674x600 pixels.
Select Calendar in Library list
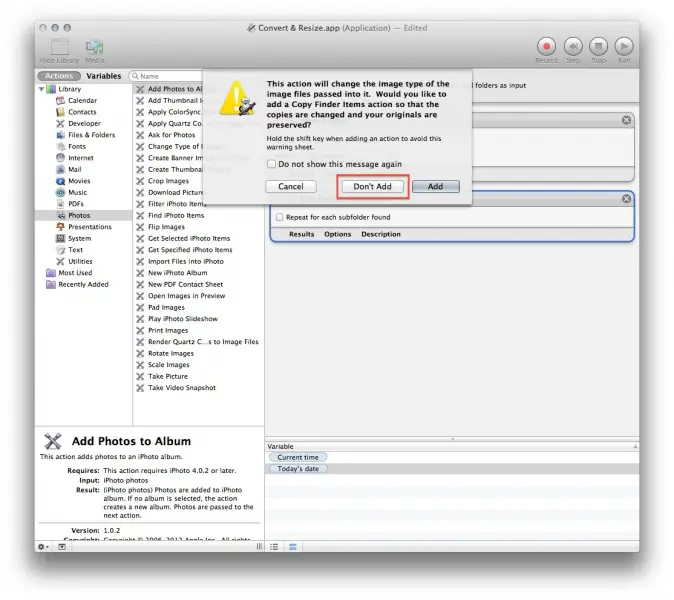[83, 100]
